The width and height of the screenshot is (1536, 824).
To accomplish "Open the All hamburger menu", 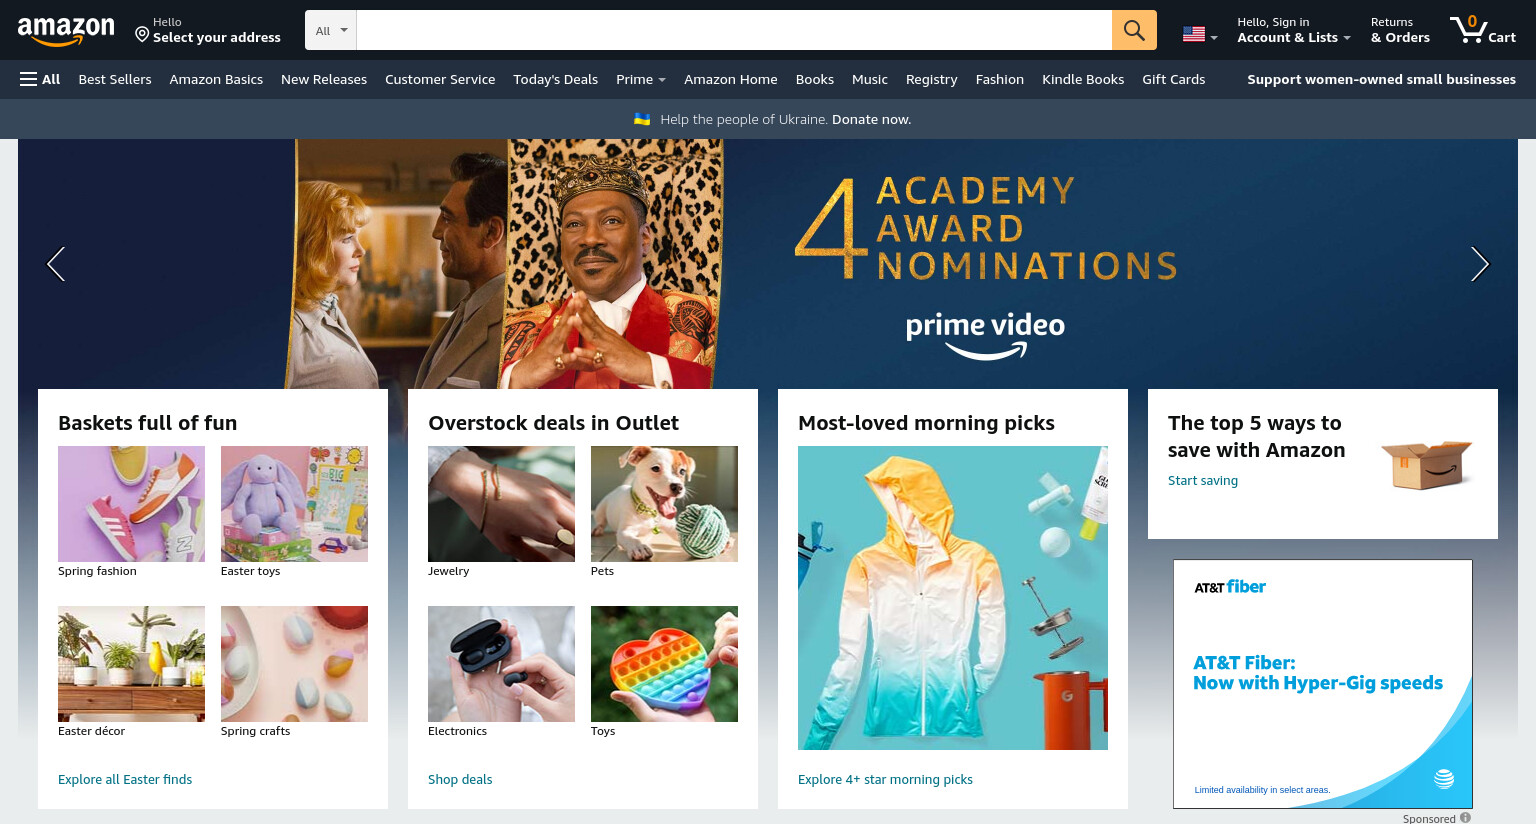I will [x=40, y=79].
